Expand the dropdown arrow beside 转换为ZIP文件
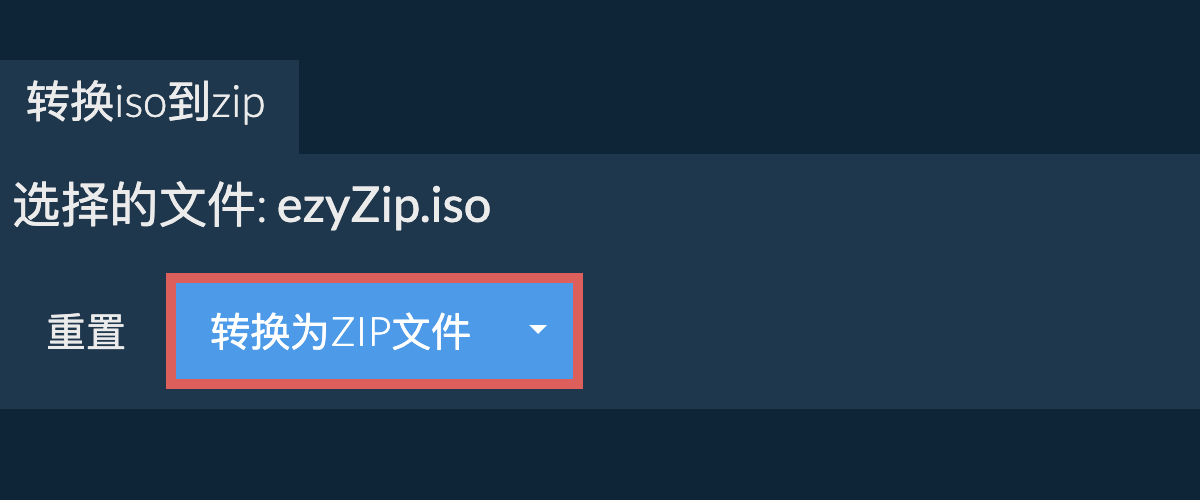The width and height of the screenshot is (1200, 500). (x=538, y=330)
